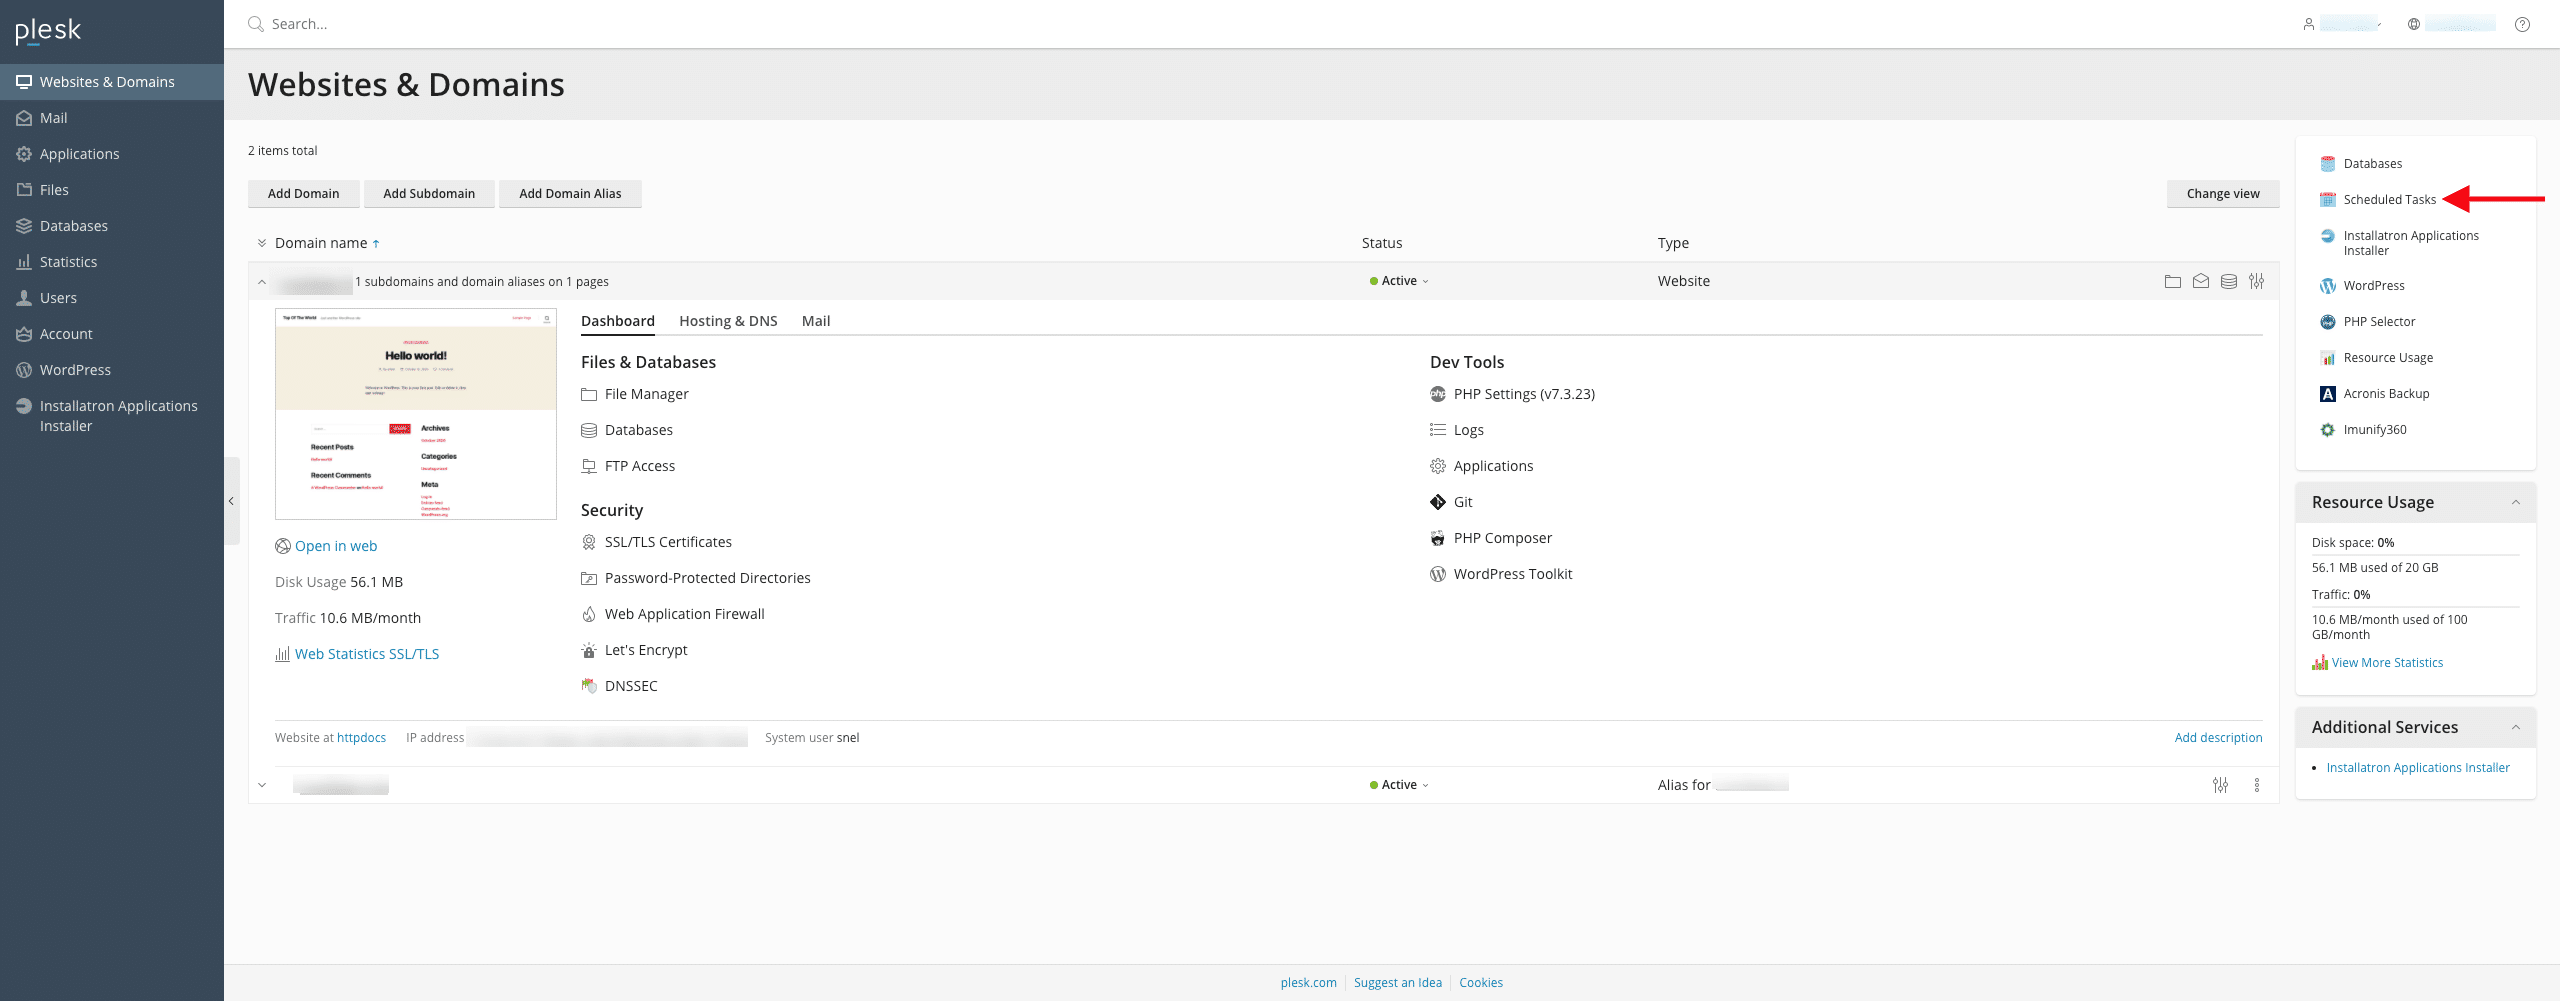Viewport: 2560px width, 1001px height.
Task: Open the Mail sidebar item
Action: click(112, 118)
